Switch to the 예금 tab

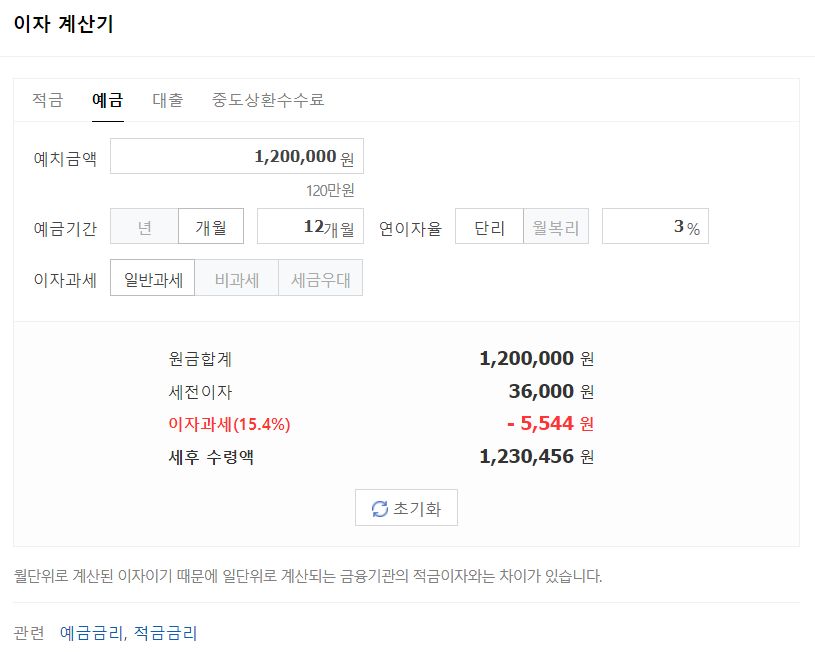106,99
